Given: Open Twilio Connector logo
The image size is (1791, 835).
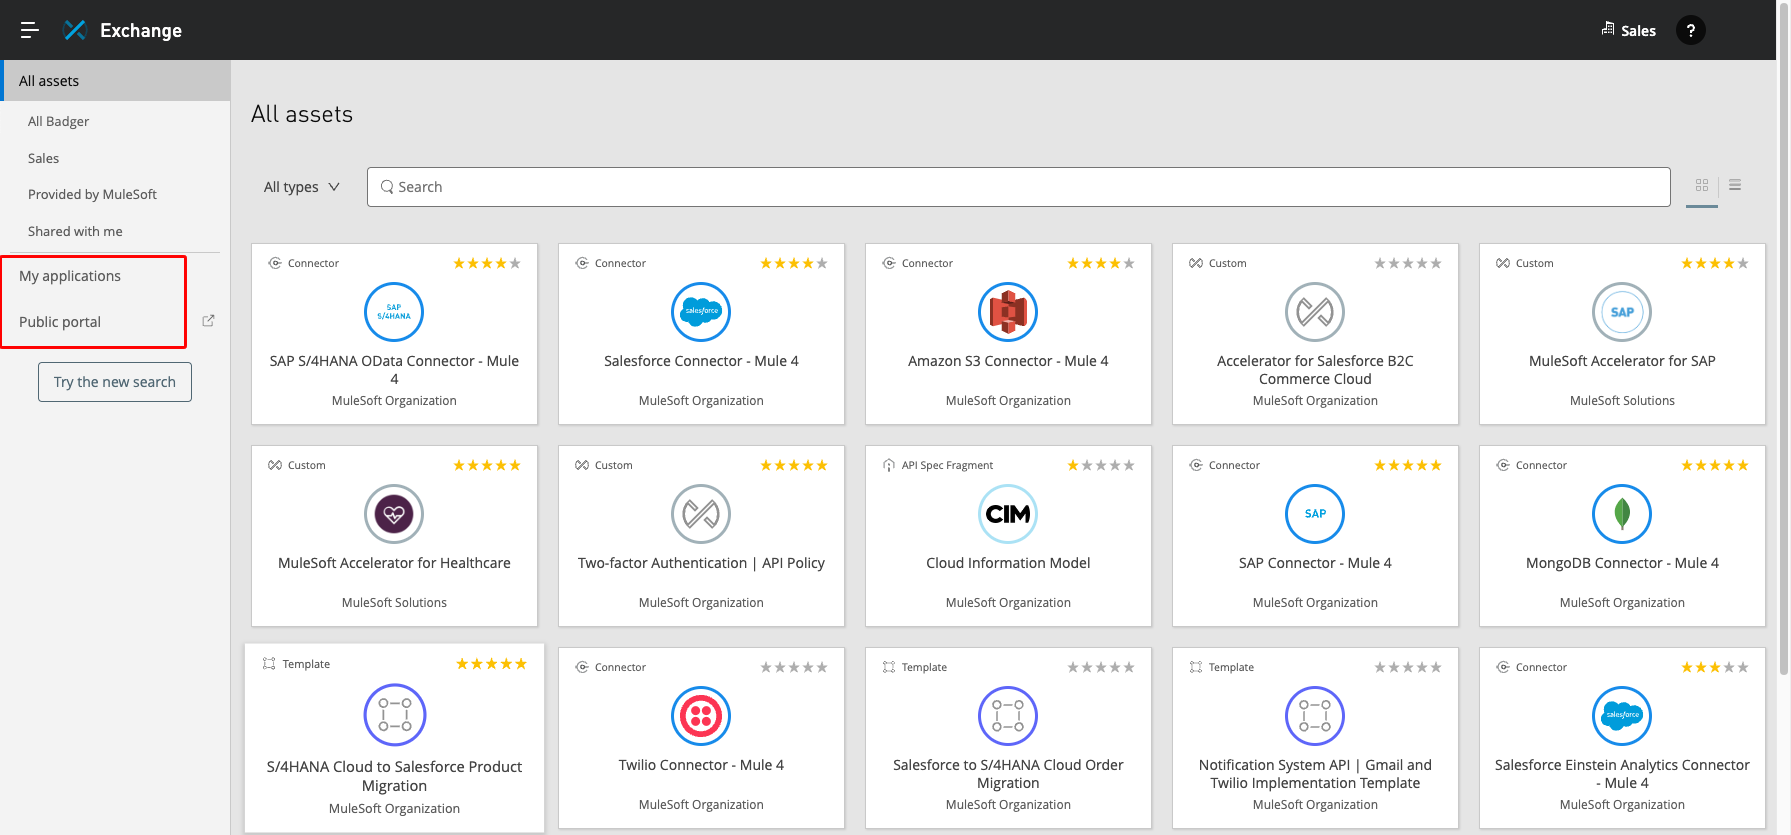Looking at the screenshot, I should point(701,716).
